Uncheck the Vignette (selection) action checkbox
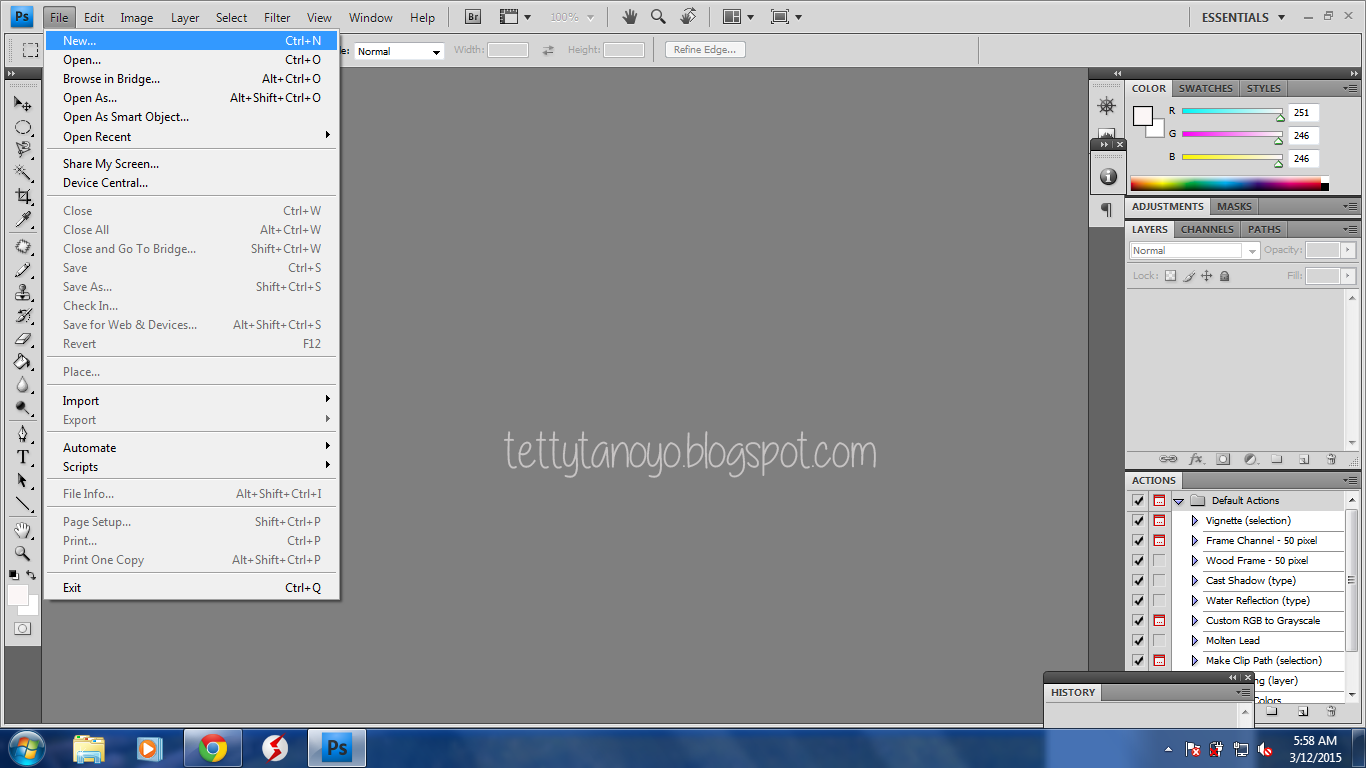The width and height of the screenshot is (1366, 768). (x=1138, y=521)
